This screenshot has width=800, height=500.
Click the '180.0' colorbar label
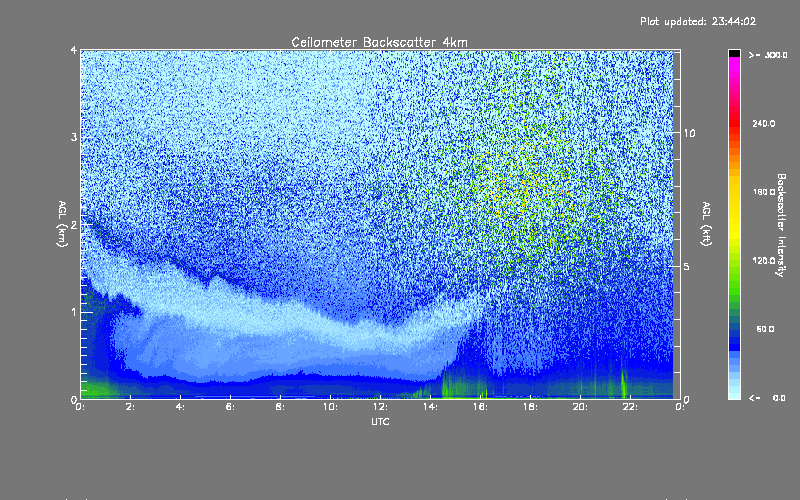[764, 192]
